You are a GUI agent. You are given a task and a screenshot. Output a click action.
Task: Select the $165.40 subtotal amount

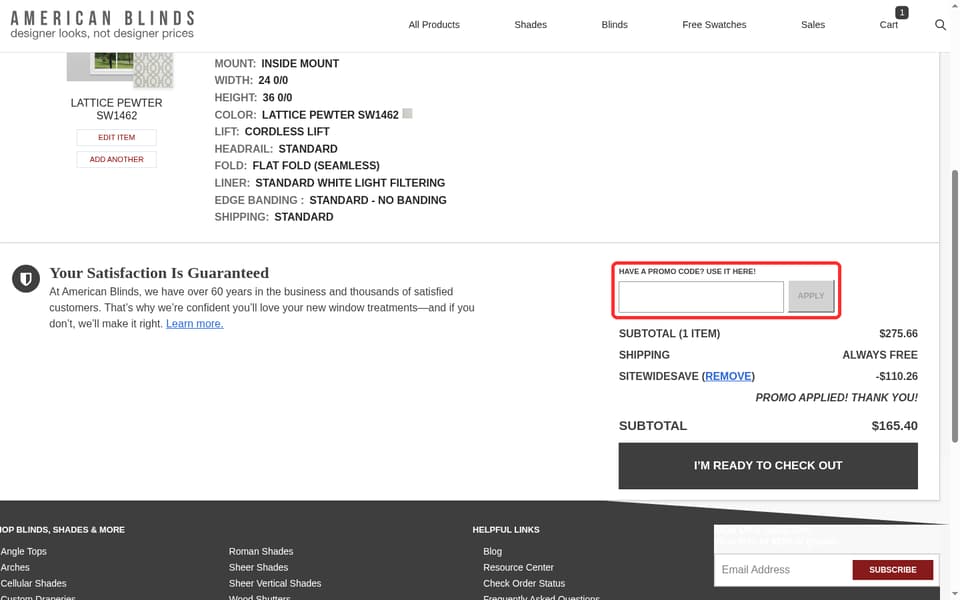pyautogui.click(x=894, y=426)
